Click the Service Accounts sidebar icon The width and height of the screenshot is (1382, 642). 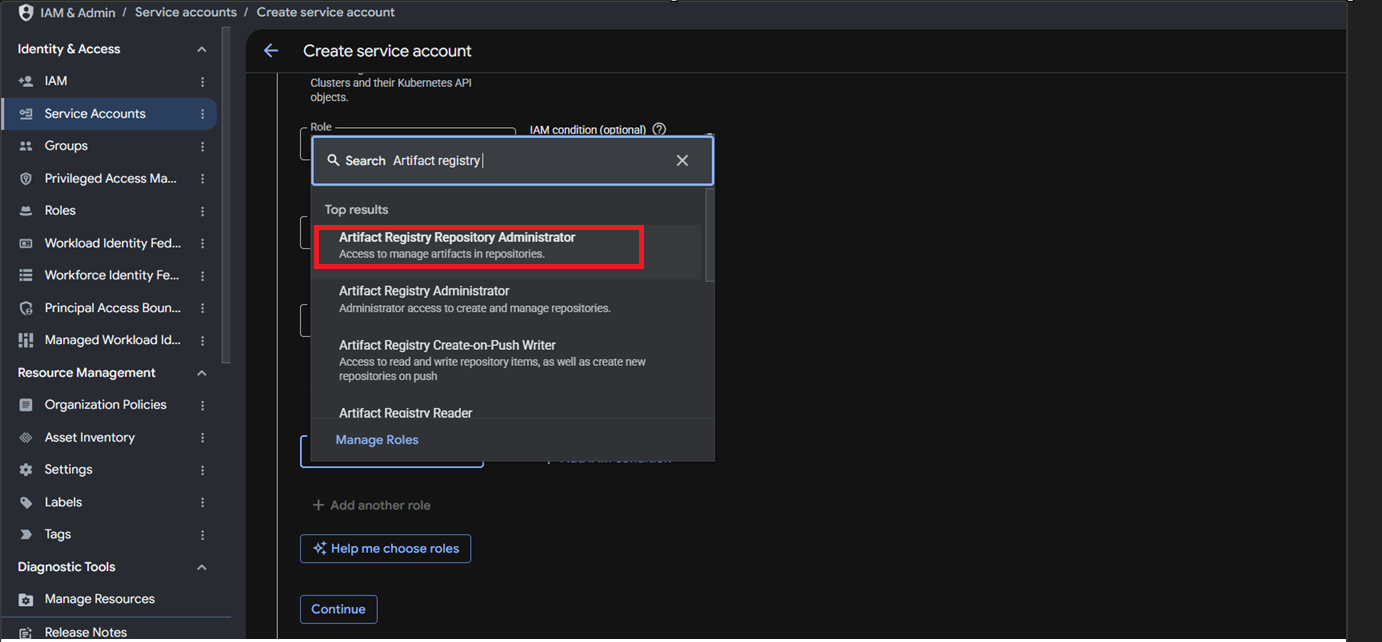[x=26, y=114]
